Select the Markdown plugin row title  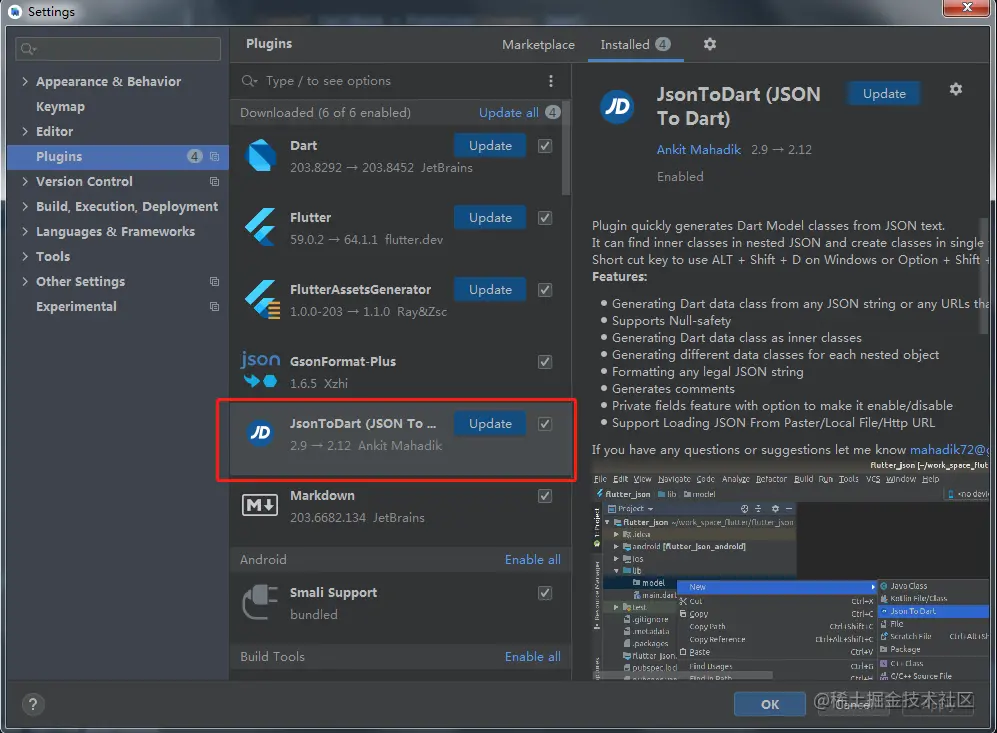(x=322, y=495)
